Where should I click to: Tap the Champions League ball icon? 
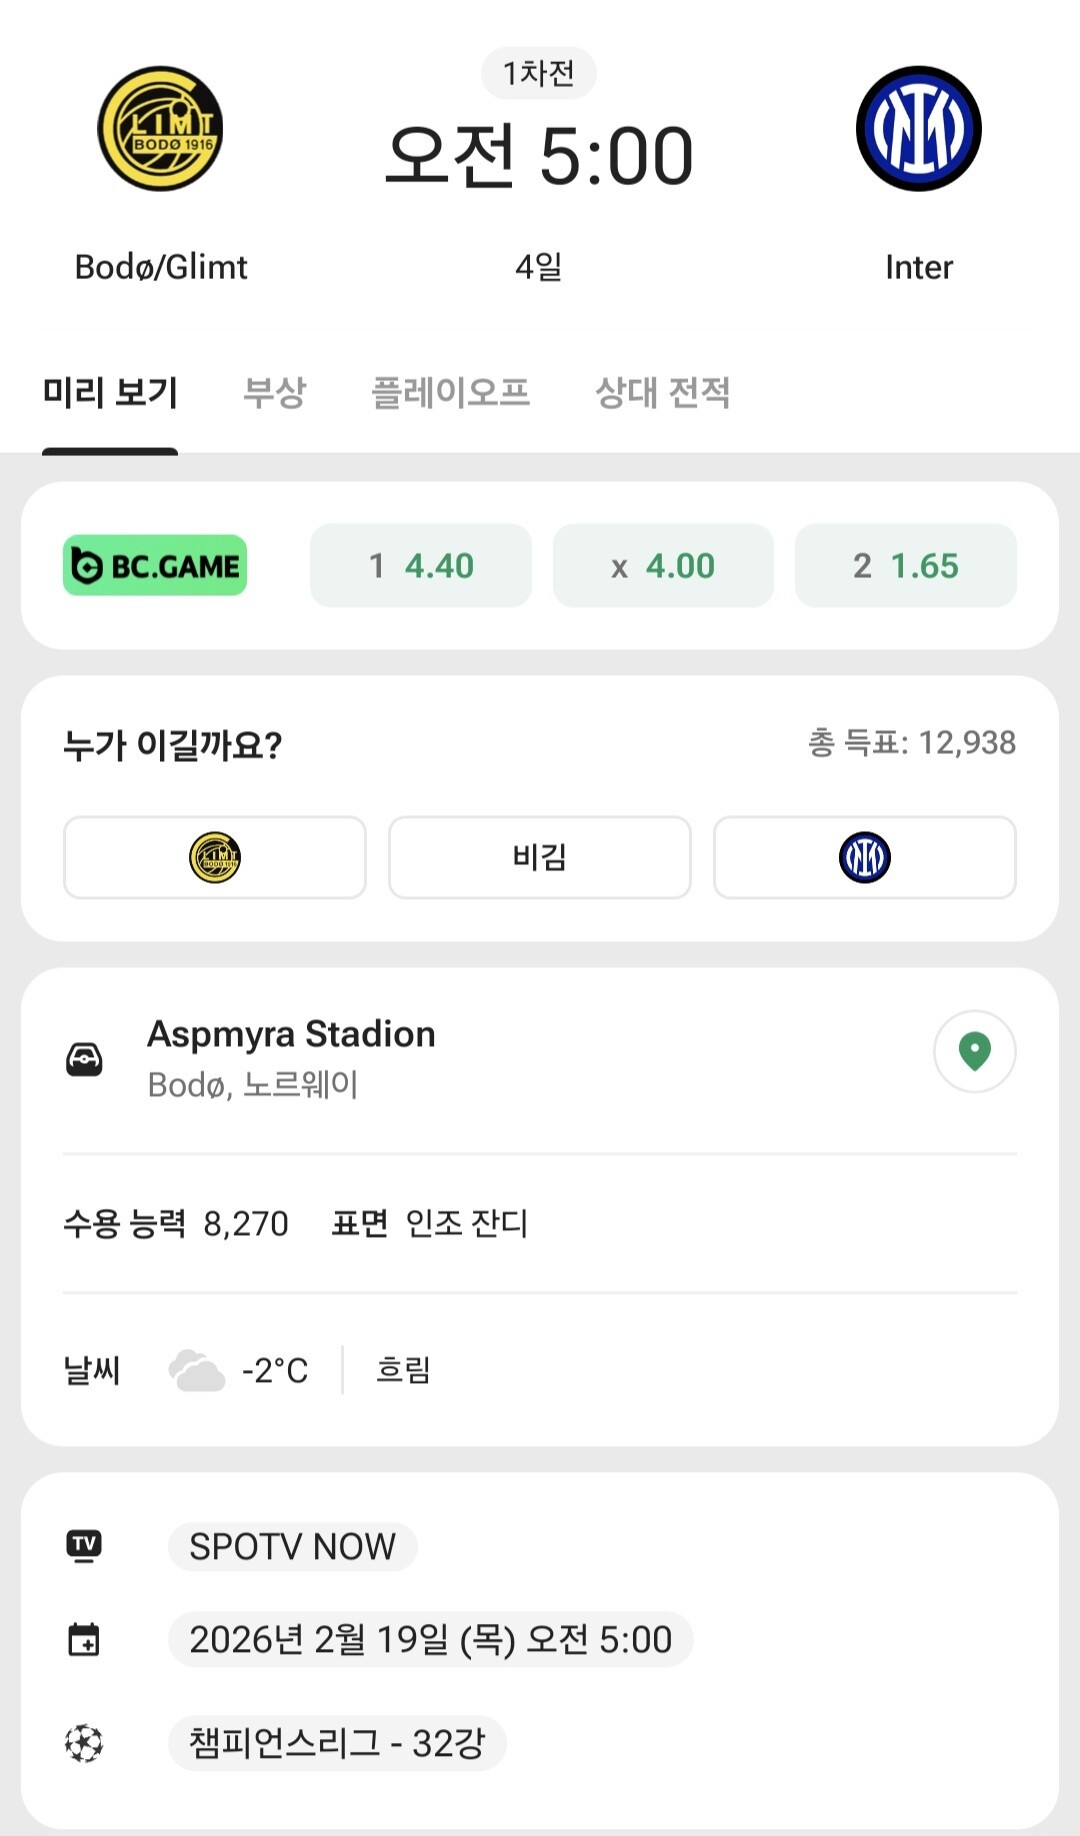[84, 1743]
